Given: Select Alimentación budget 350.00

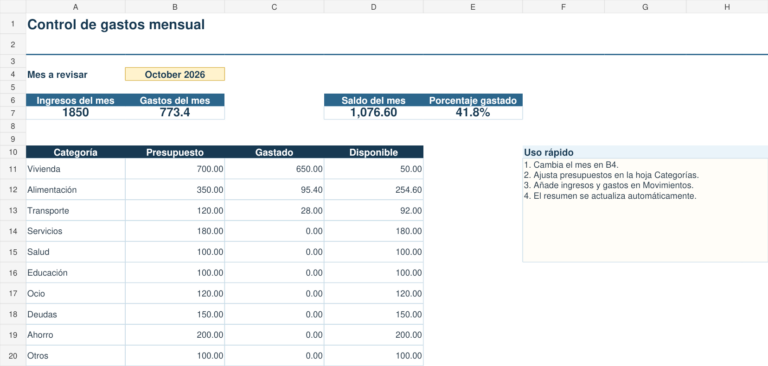Looking at the screenshot, I should (x=175, y=190).
